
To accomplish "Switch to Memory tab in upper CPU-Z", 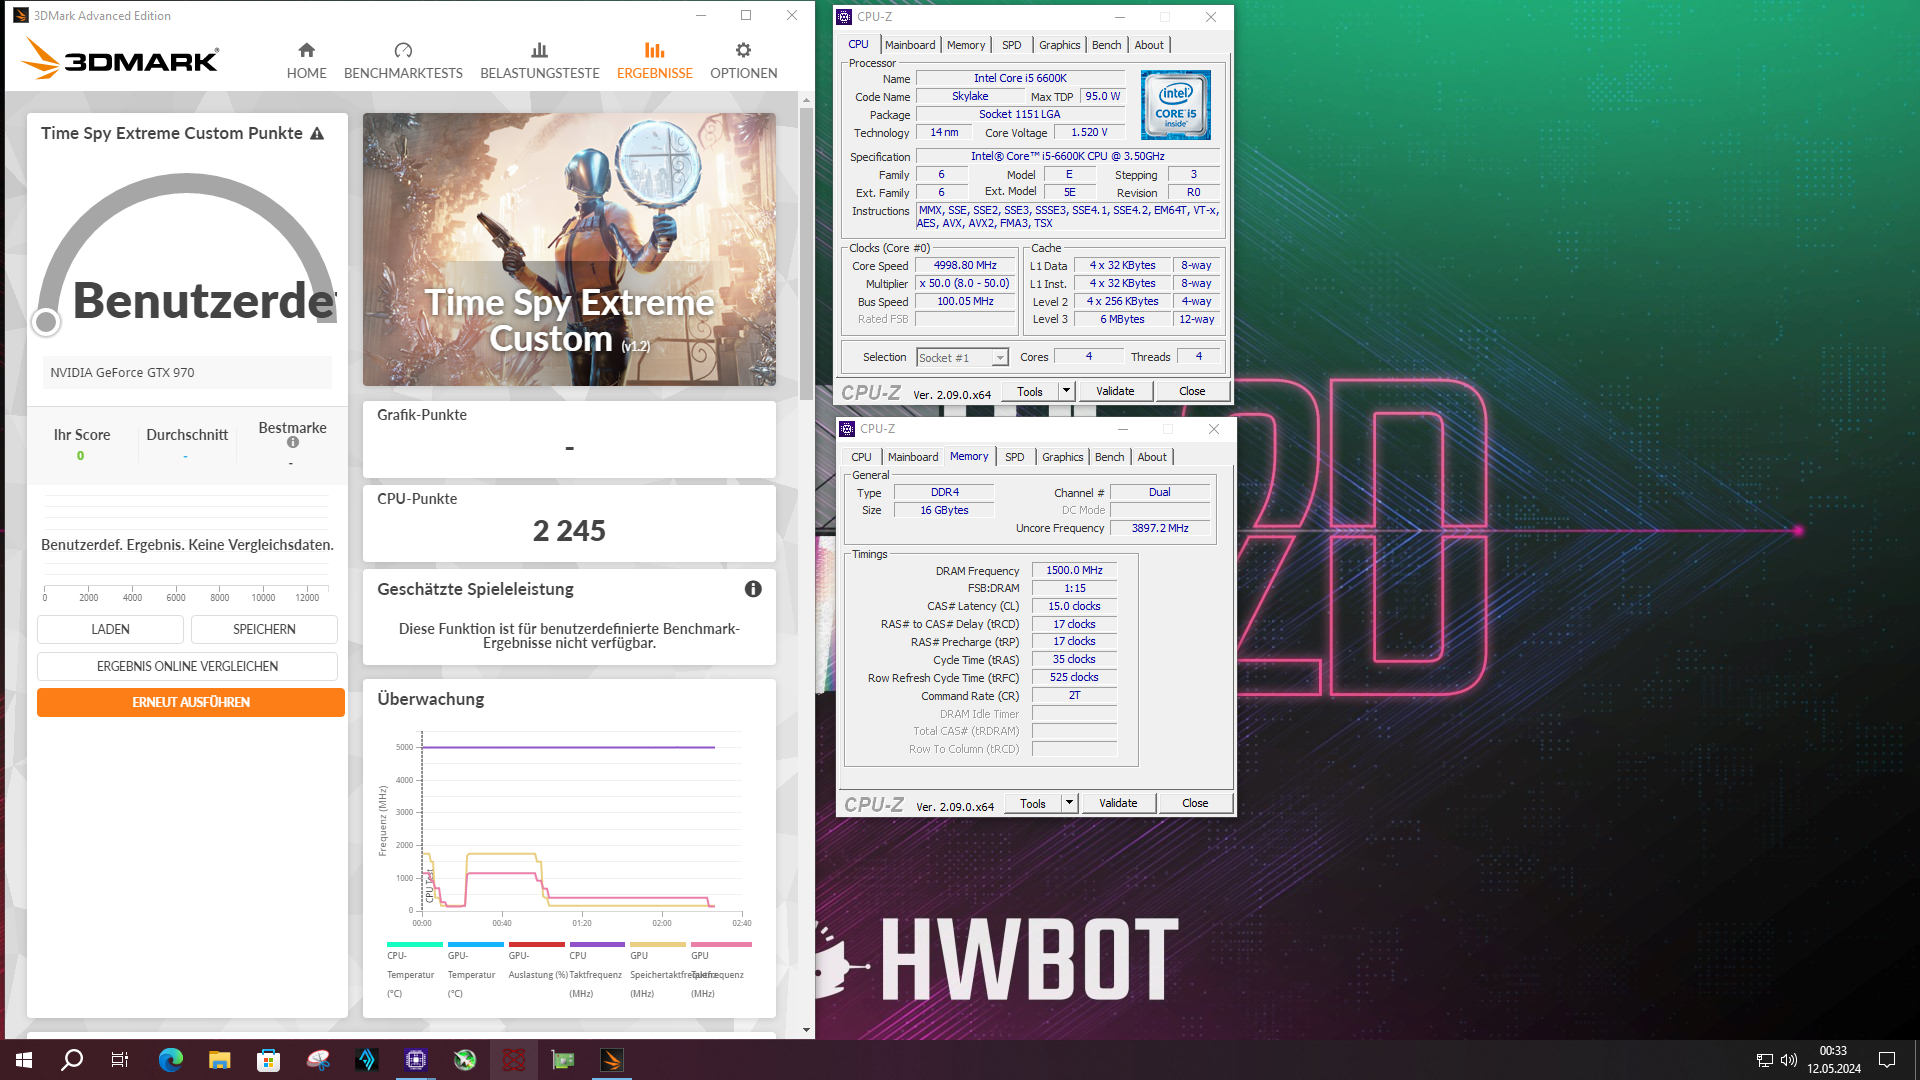I will tap(966, 45).
